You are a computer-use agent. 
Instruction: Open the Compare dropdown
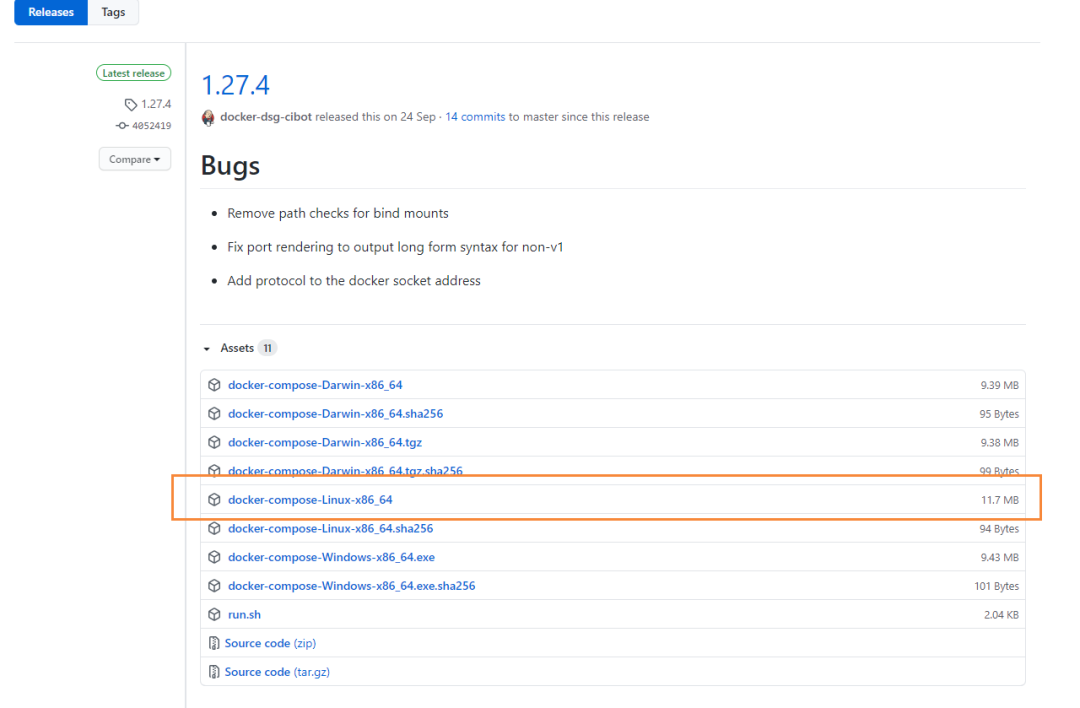tap(134, 159)
